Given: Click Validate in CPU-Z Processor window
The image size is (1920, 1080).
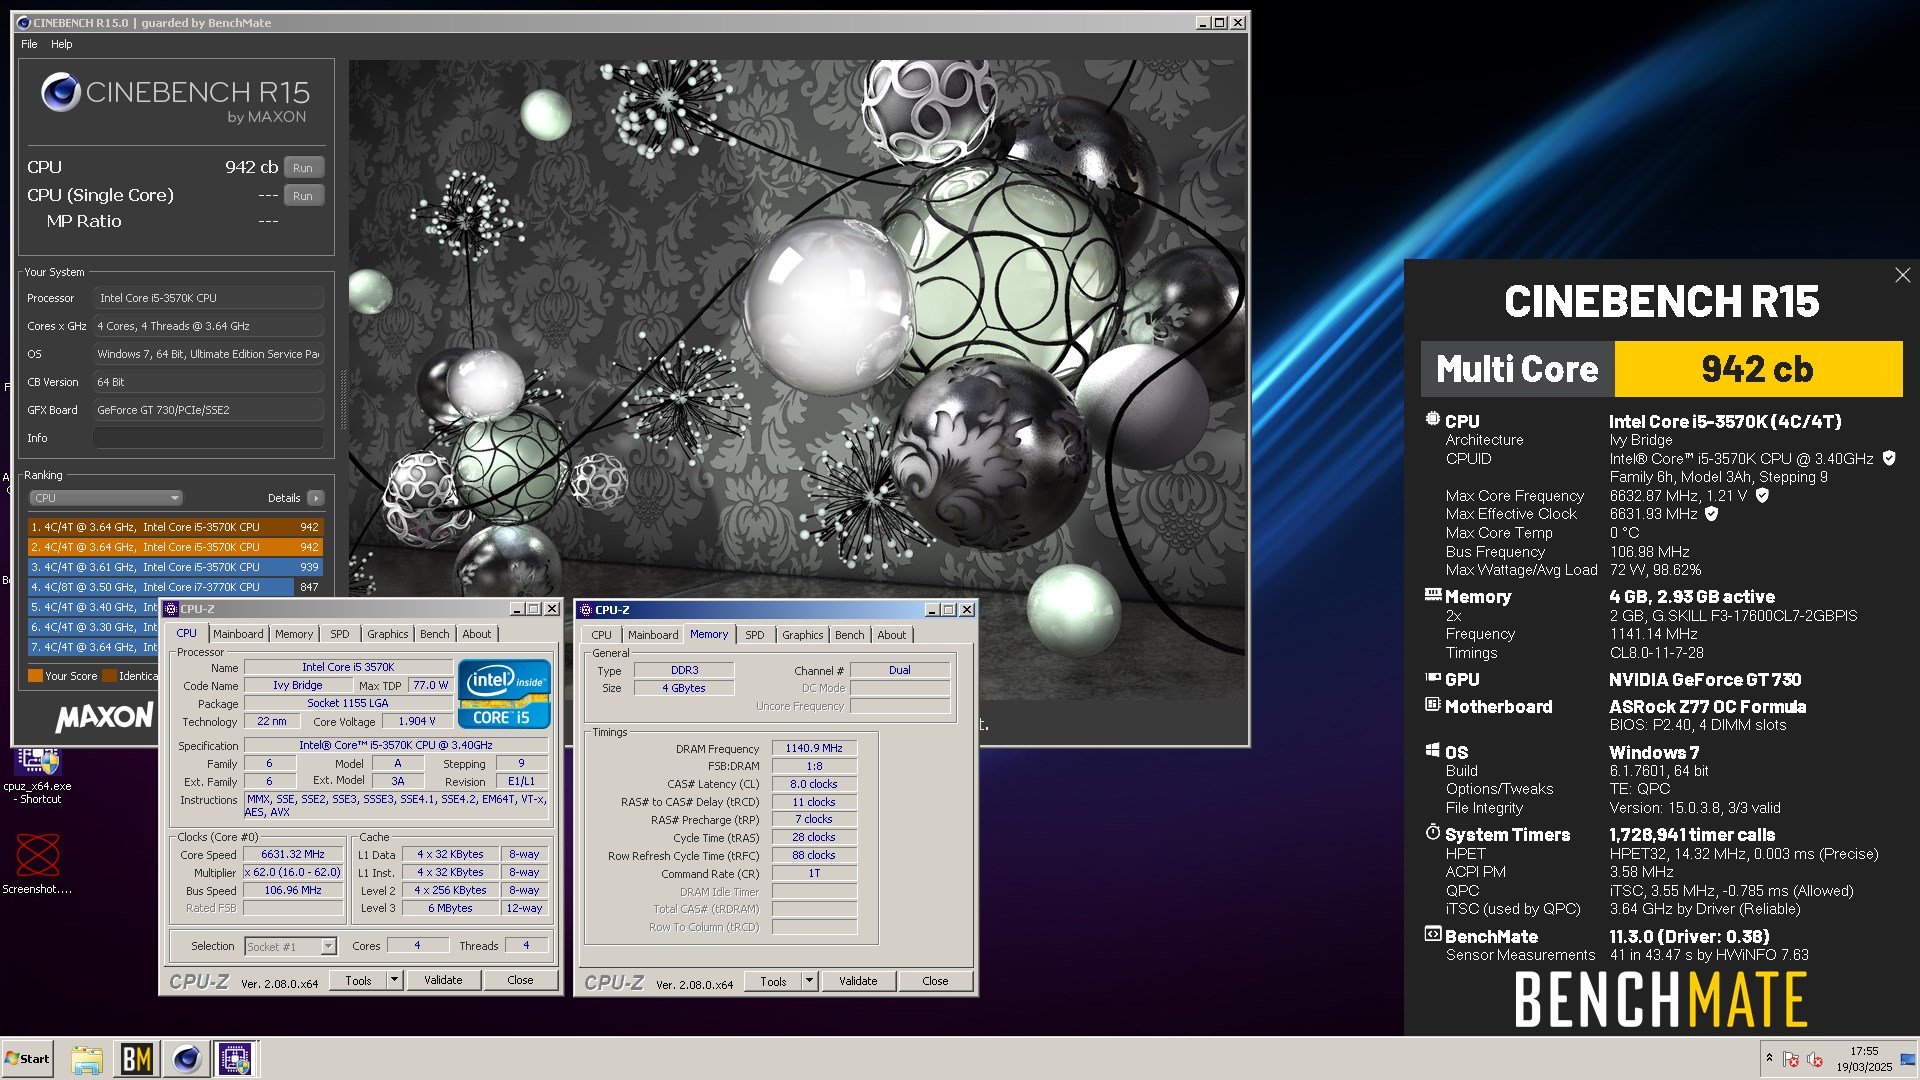Looking at the screenshot, I should [443, 981].
